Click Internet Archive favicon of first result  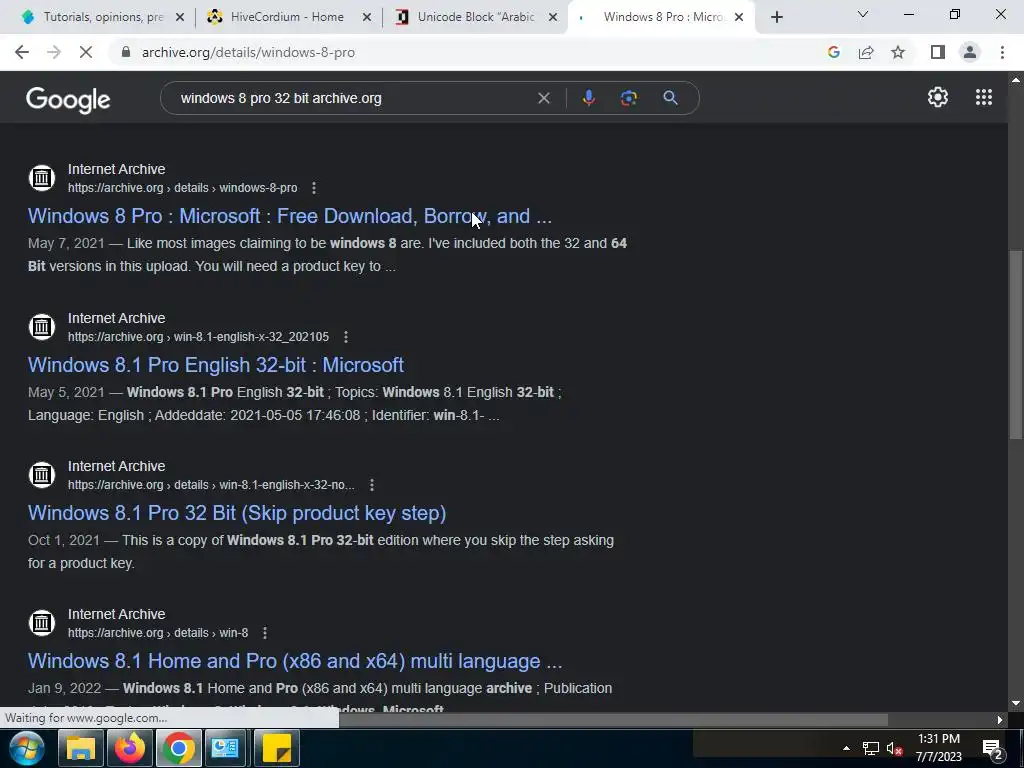(x=42, y=178)
